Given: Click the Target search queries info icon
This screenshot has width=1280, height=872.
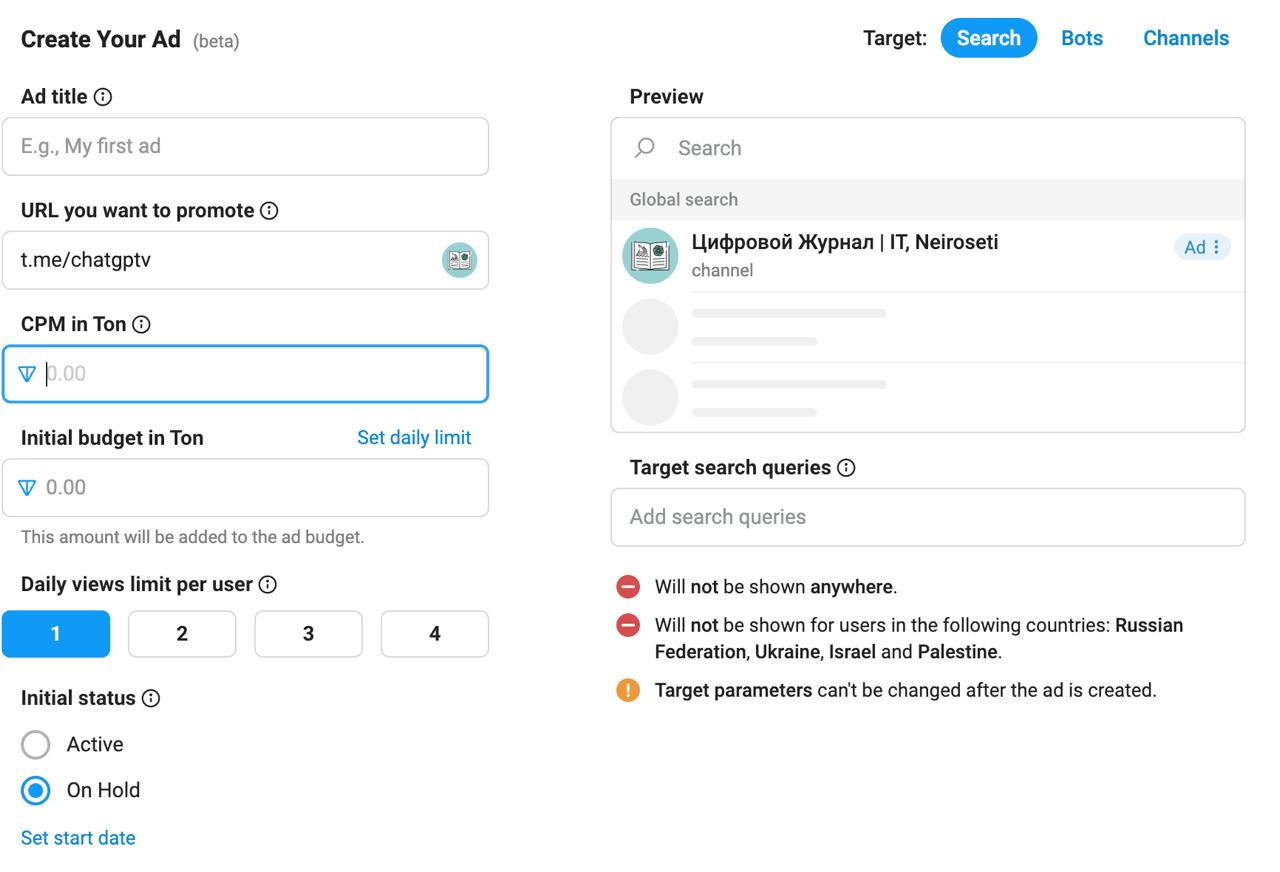Looking at the screenshot, I should click(846, 468).
